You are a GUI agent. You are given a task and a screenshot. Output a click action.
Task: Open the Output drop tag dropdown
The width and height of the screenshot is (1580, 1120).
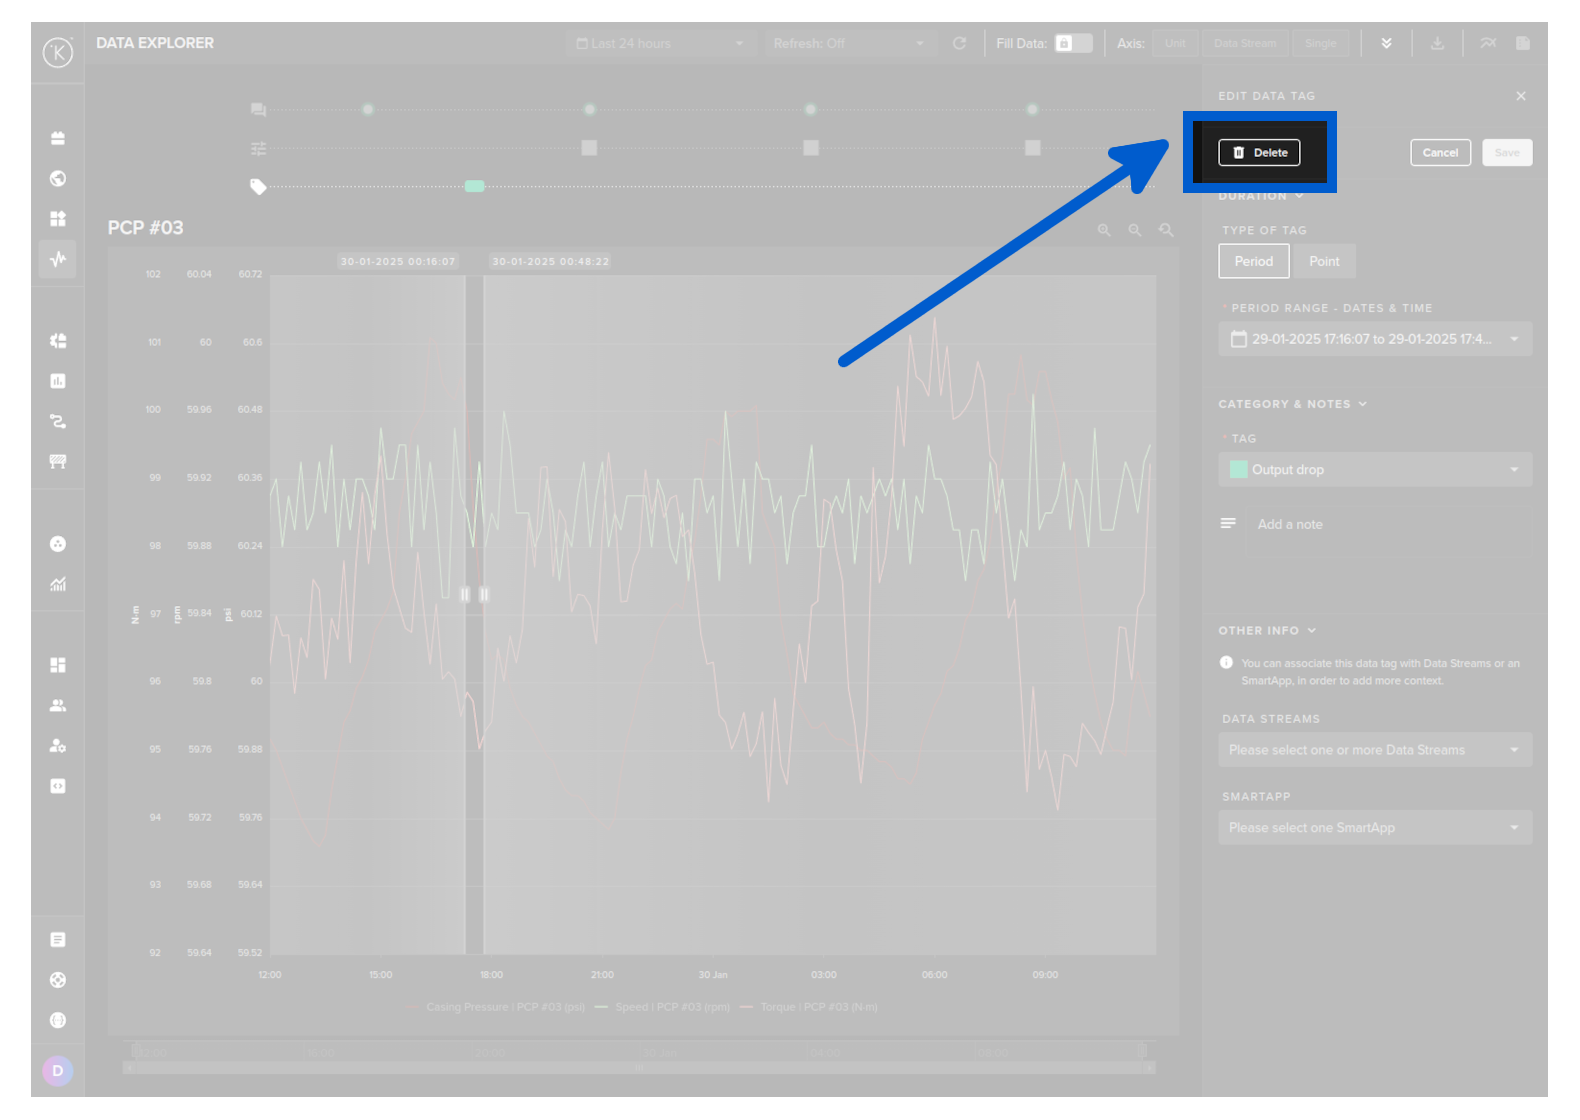(1374, 470)
